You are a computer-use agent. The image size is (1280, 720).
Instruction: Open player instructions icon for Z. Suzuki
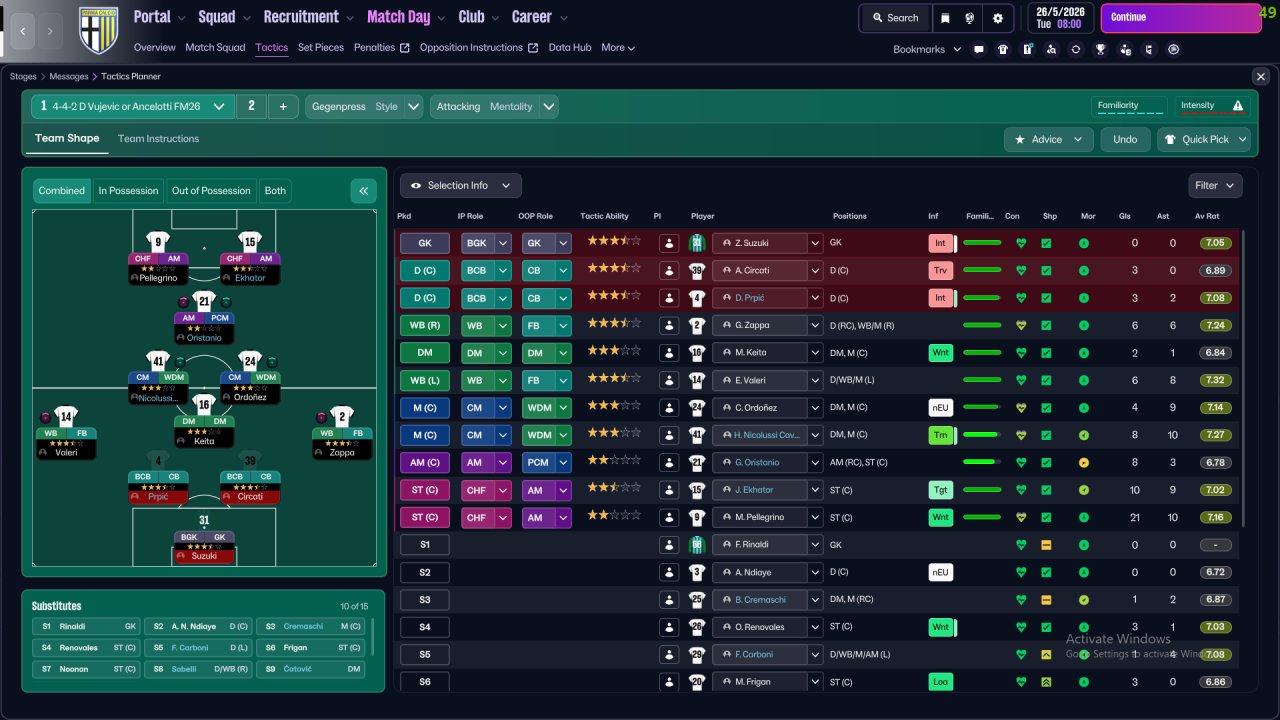click(669, 243)
